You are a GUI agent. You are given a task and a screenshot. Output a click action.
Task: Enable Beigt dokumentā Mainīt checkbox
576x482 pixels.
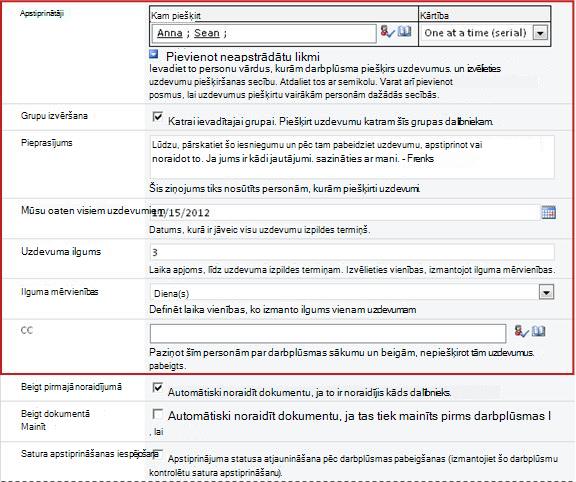tap(158, 414)
